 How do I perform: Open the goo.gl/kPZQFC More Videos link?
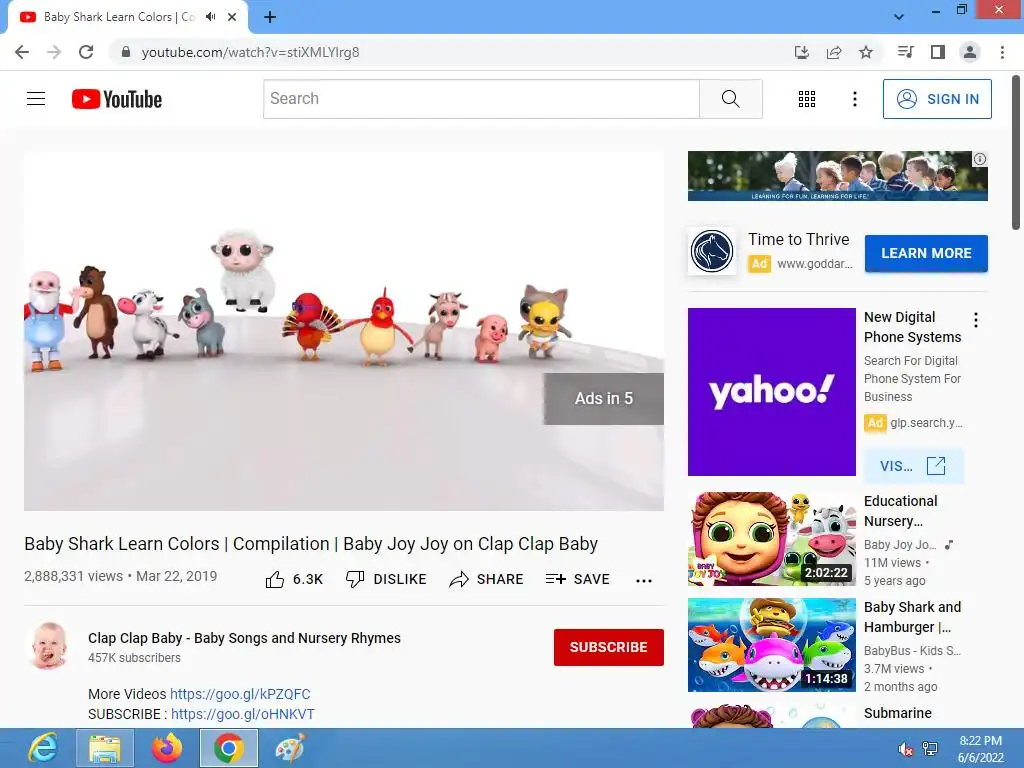coord(240,694)
